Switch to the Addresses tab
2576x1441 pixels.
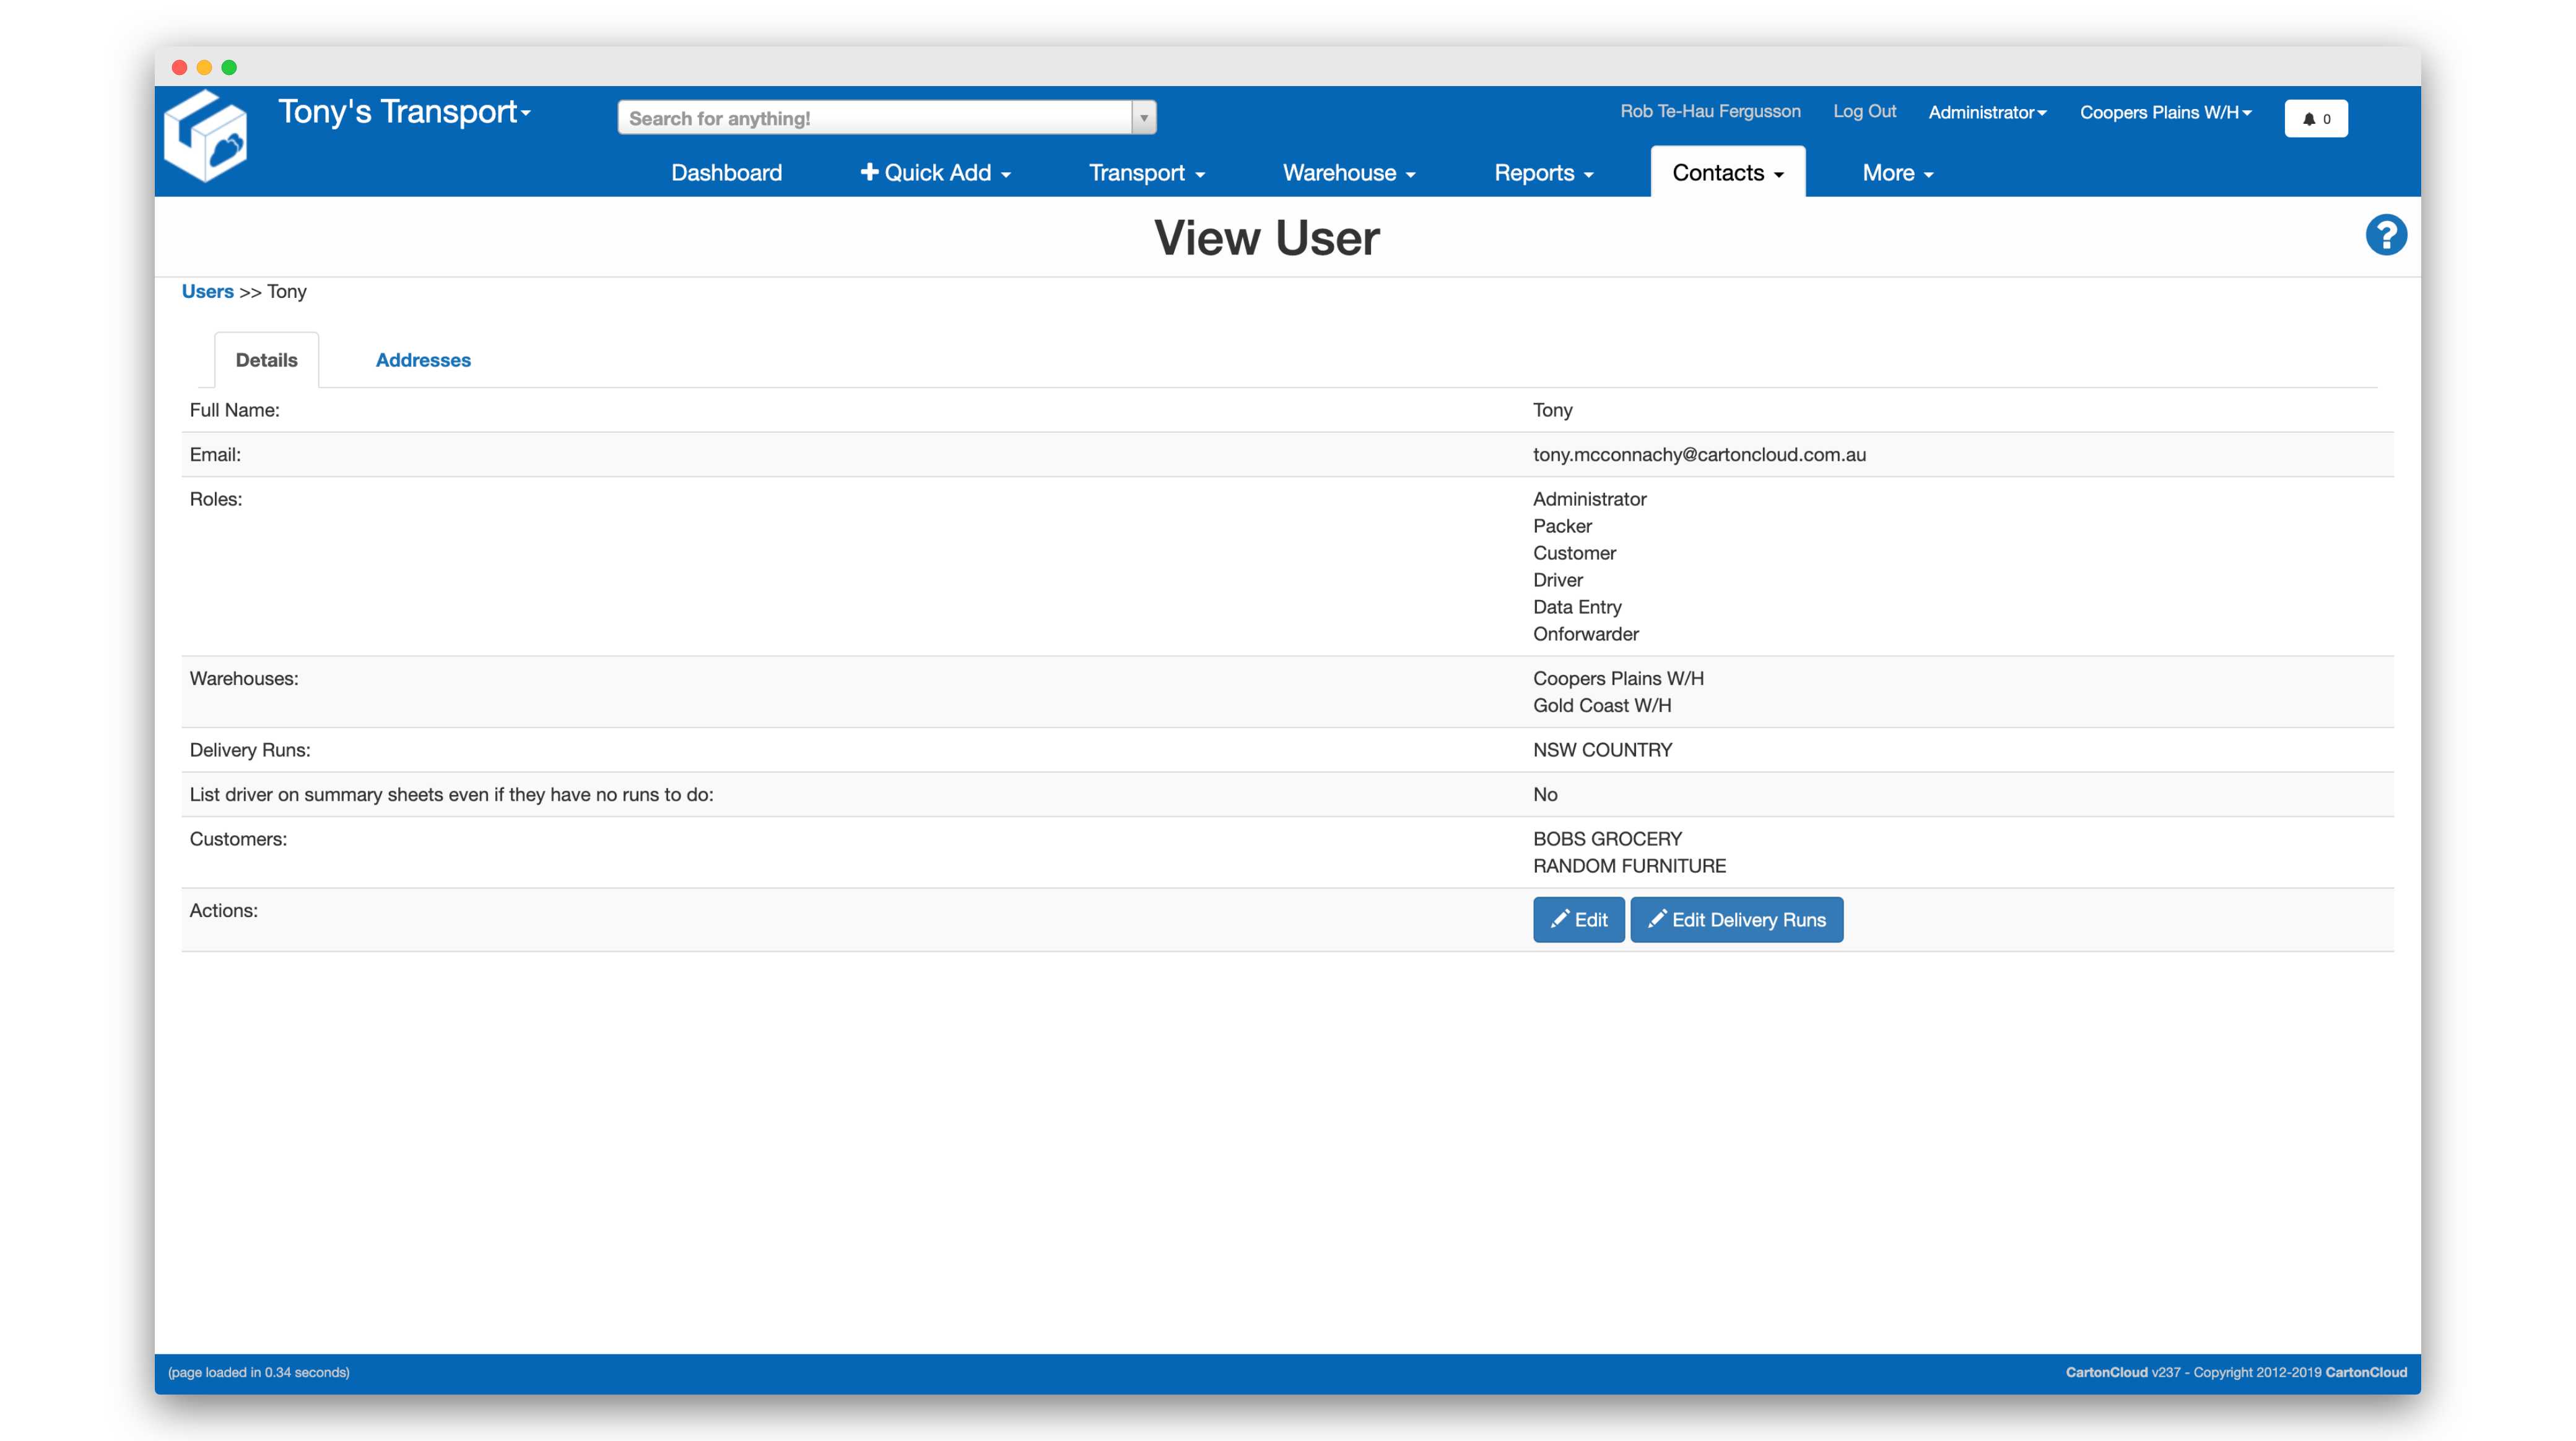[423, 360]
